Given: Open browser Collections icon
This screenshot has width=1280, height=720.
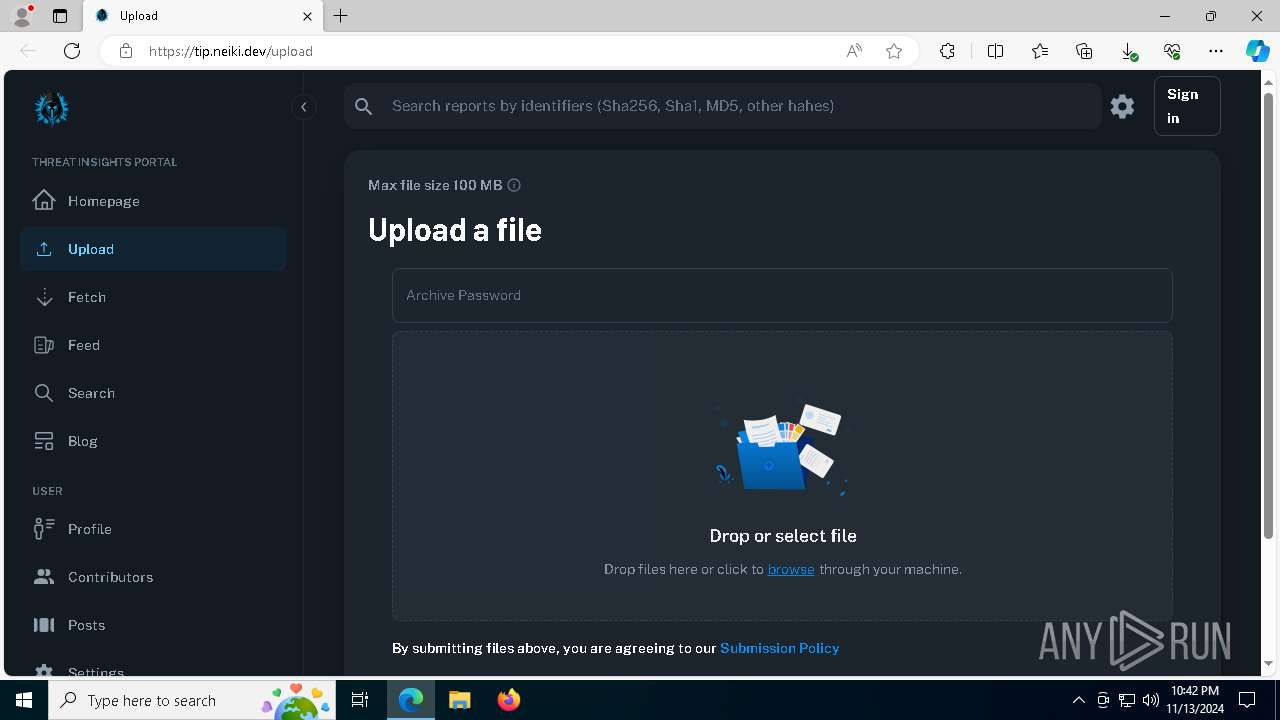Looking at the screenshot, I should (1084, 51).
